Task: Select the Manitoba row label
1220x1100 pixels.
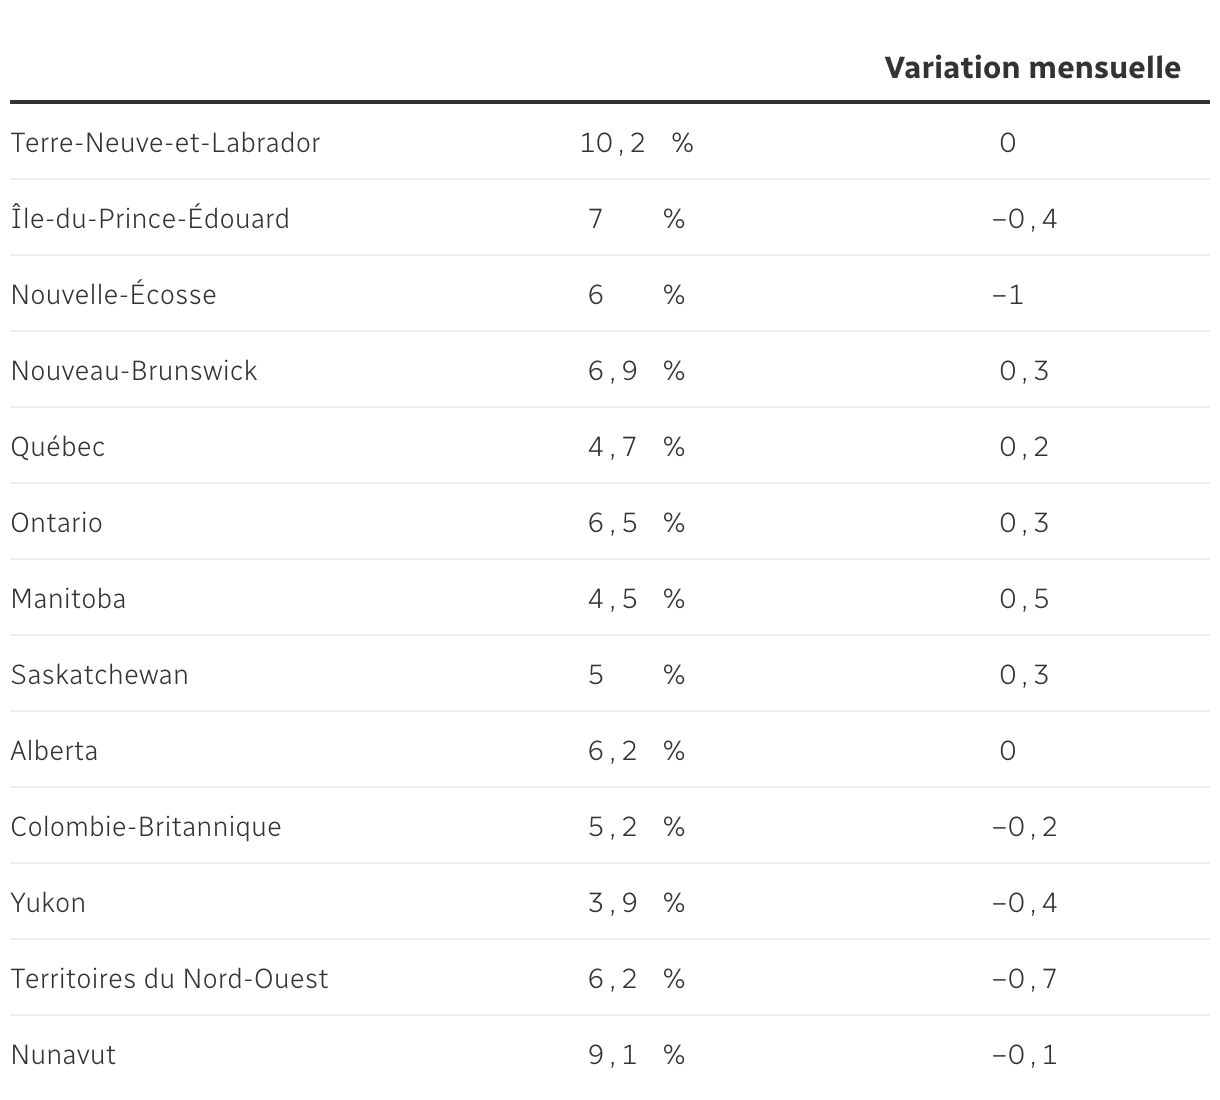Action: point(68,599)
